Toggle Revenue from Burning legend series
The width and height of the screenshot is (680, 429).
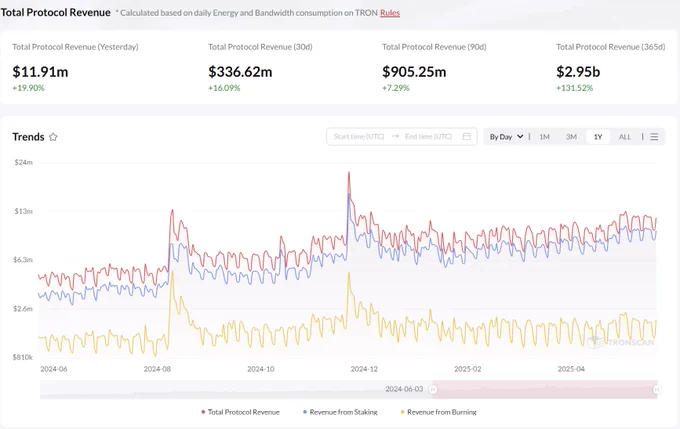(438, 412)
